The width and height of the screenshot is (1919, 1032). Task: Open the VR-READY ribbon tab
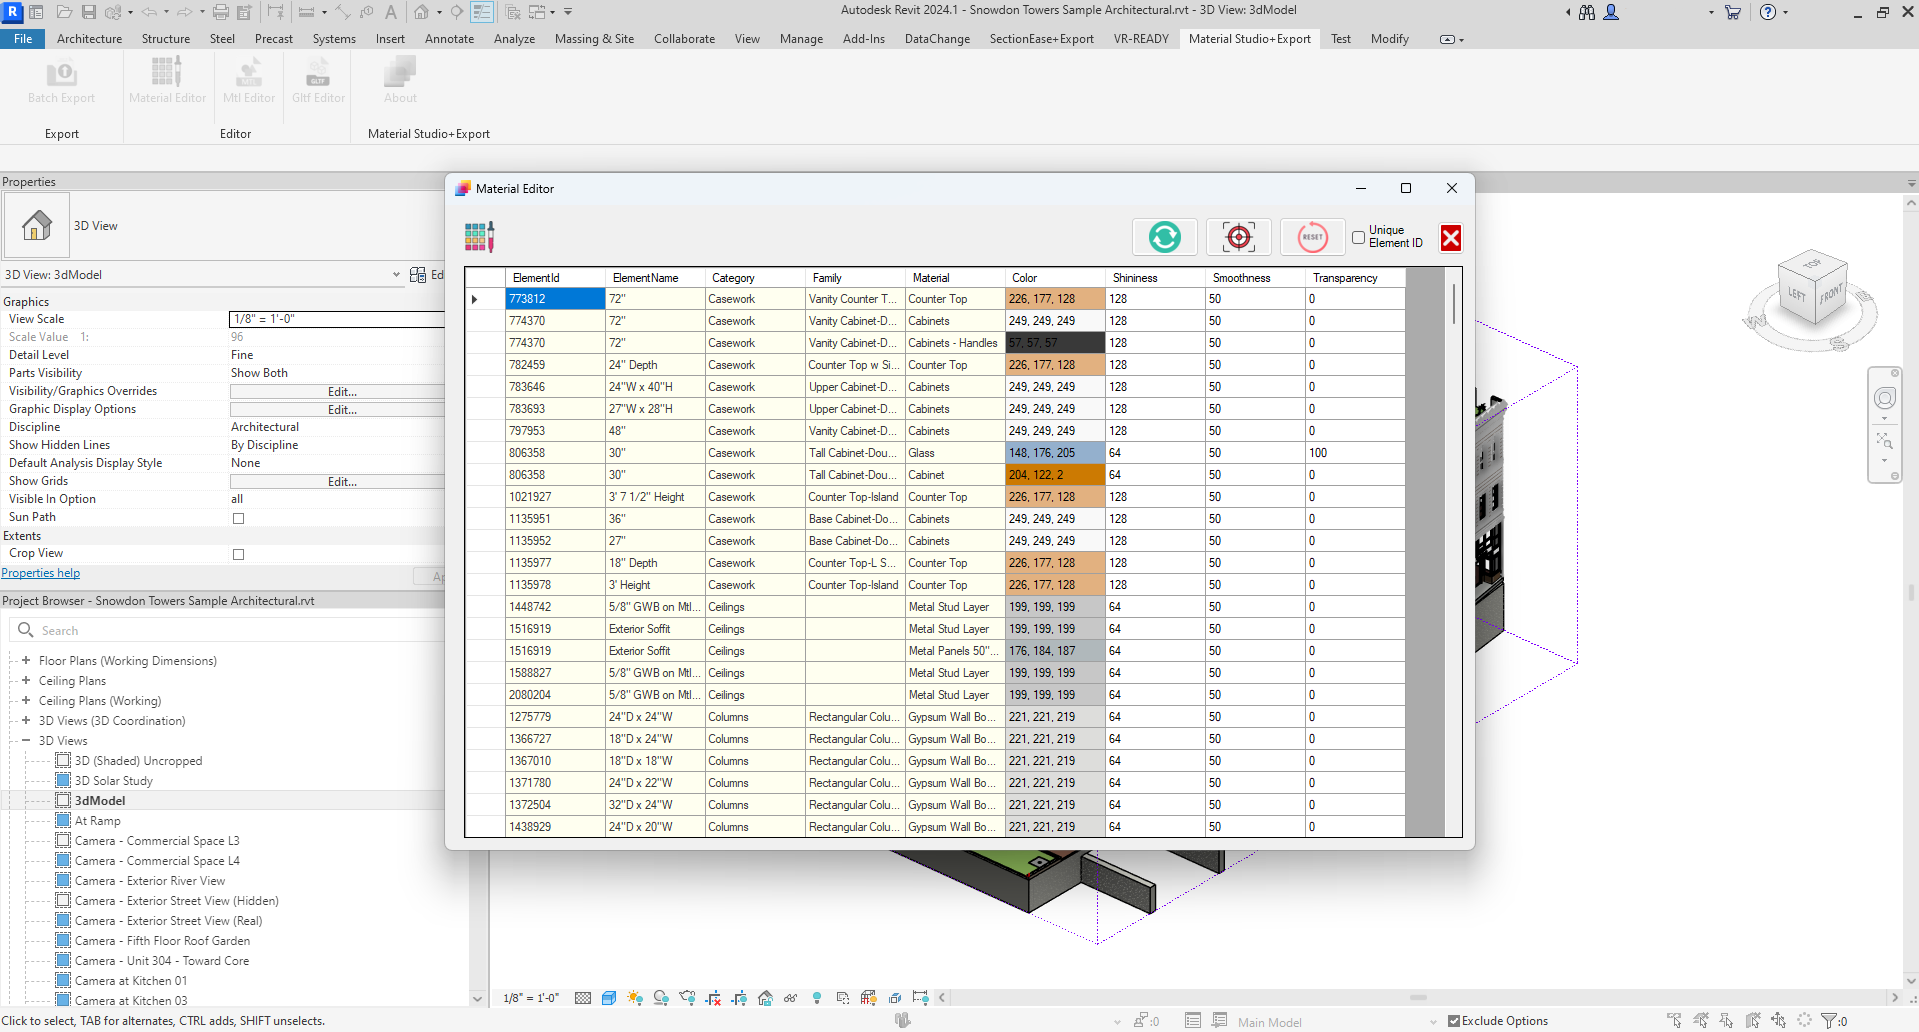tap(1141, 39)
